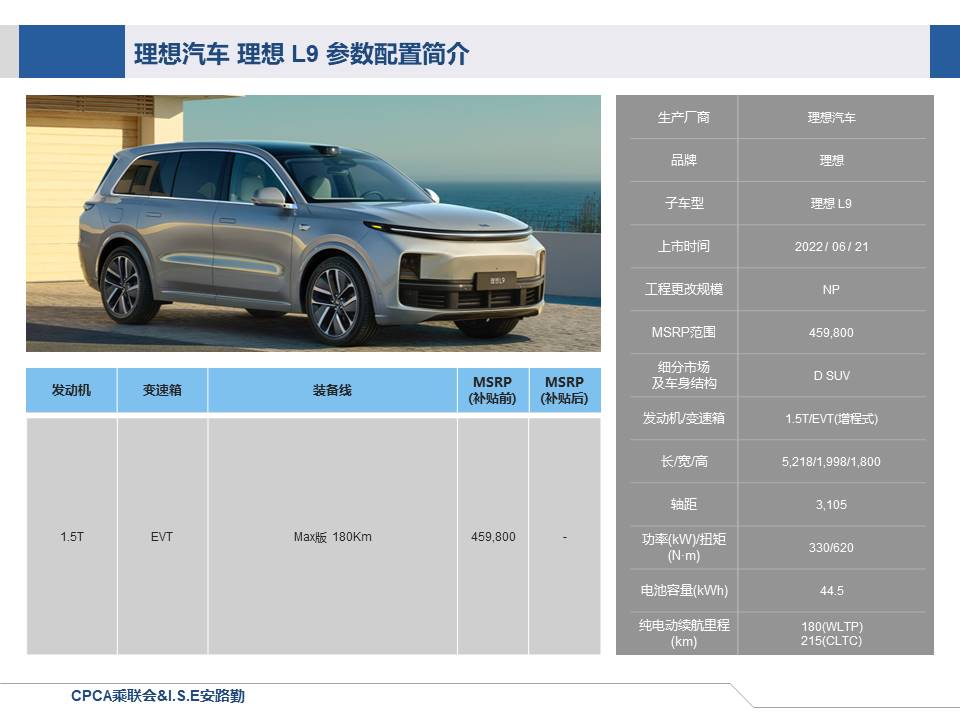Click the NP value

831,289
